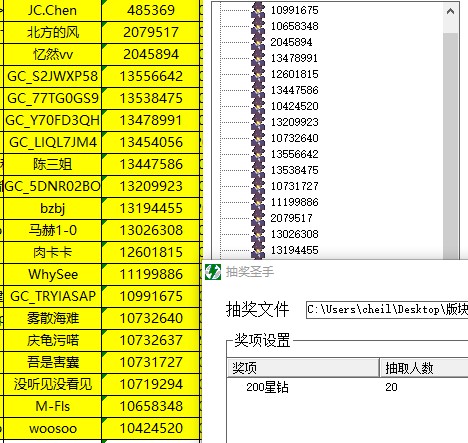Select tree entry 13478991

294,58
